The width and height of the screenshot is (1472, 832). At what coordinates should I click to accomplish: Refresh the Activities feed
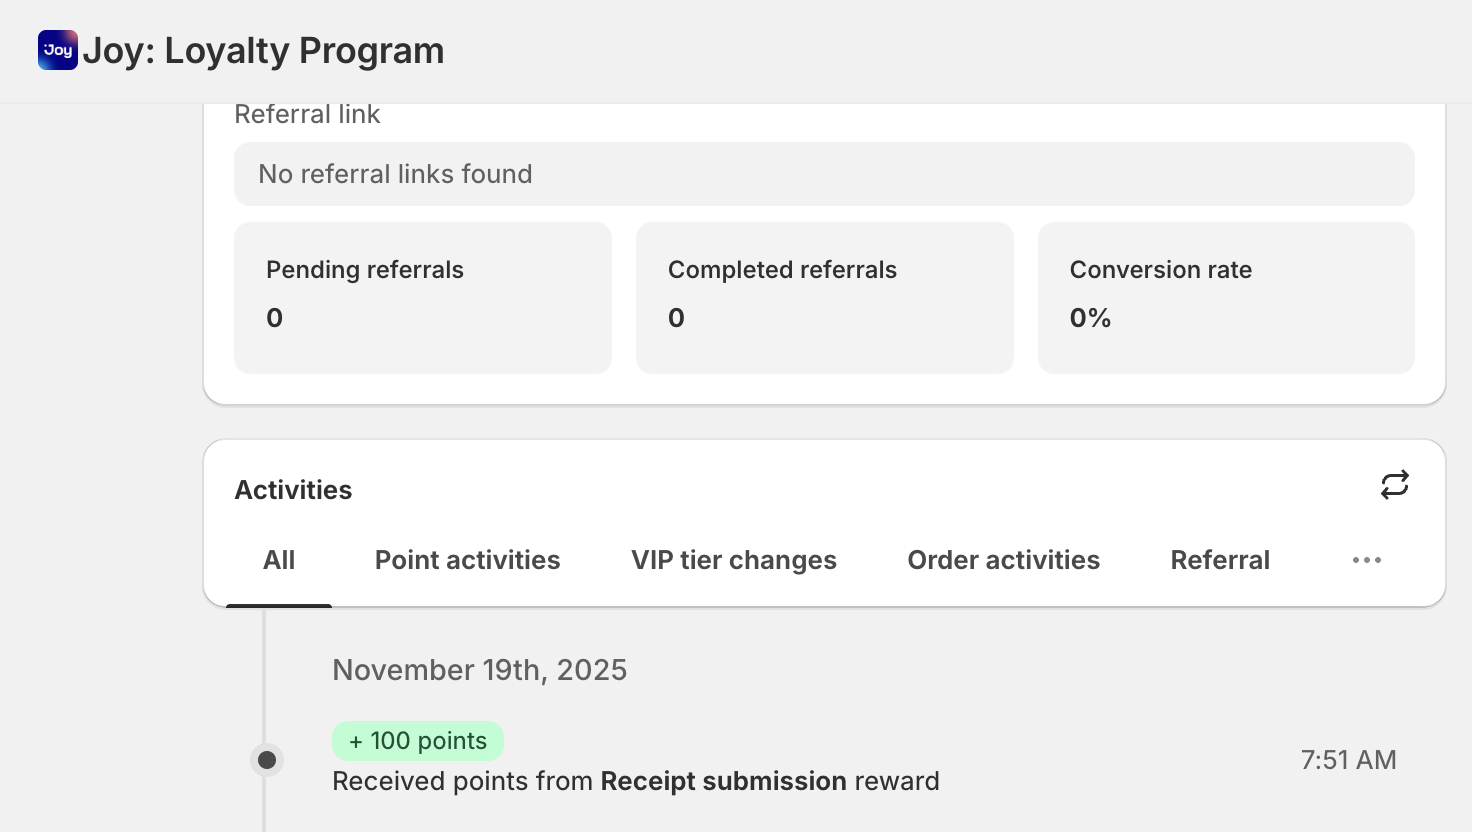pos(1395,484)
